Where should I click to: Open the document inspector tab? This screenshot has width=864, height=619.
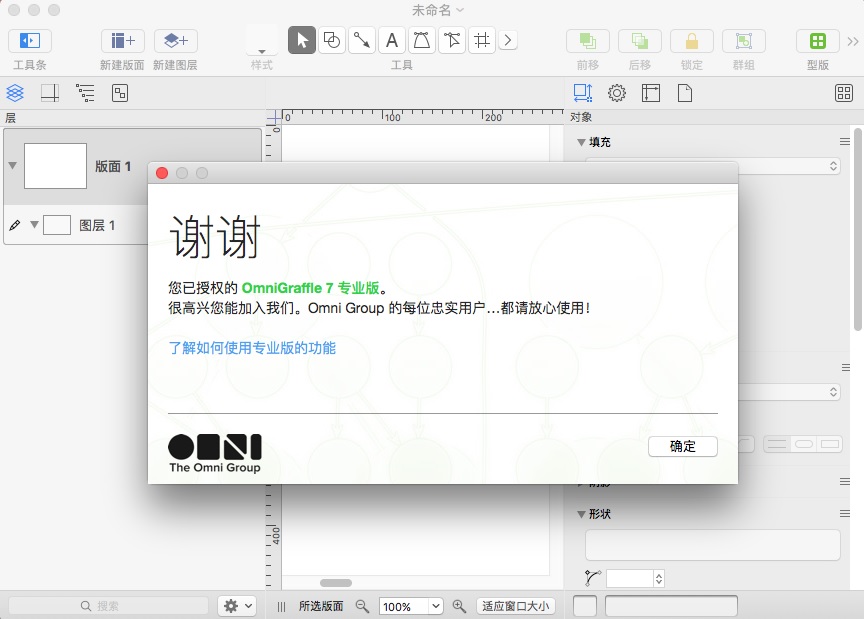pyautogui.click(x=685, y=93)
